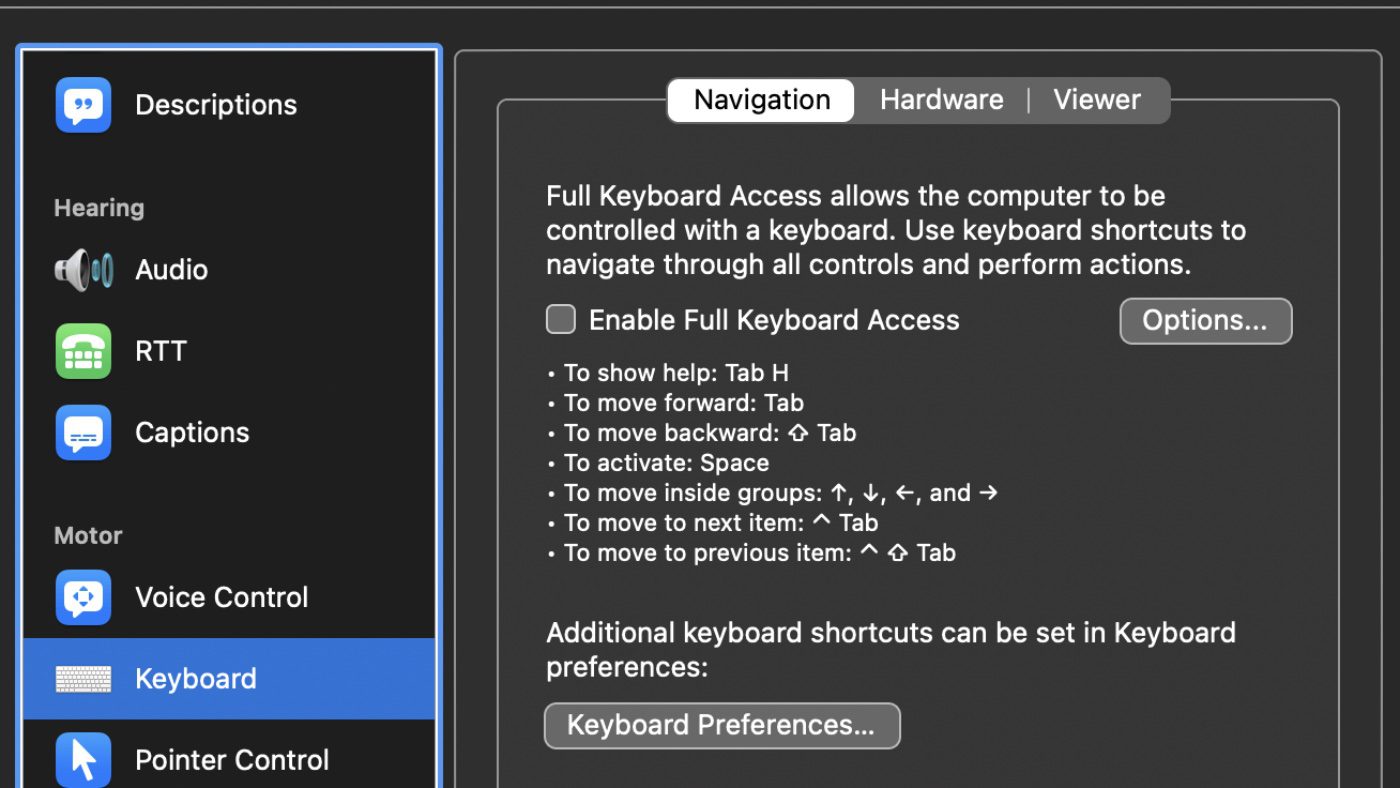Click the Descriptions speech bubble icon
The height and width of the screenshot is (788, 1400).
click(x=83, y=105)
